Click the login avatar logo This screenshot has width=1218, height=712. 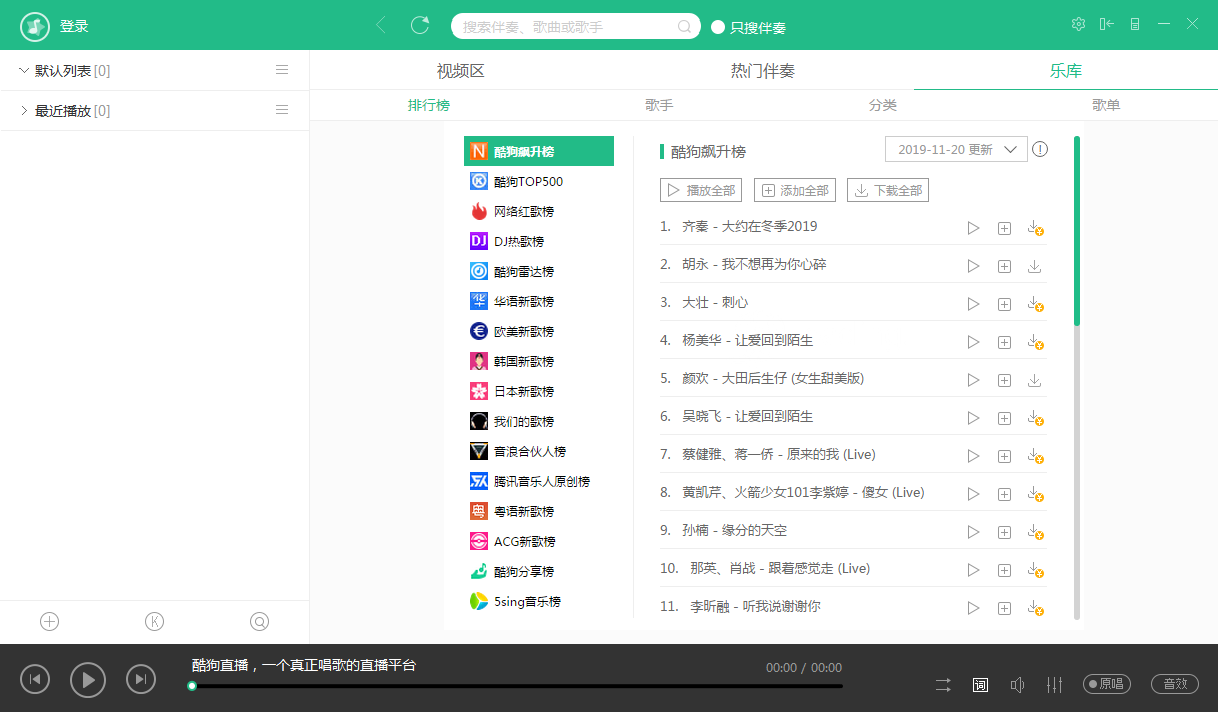point(35,26)
